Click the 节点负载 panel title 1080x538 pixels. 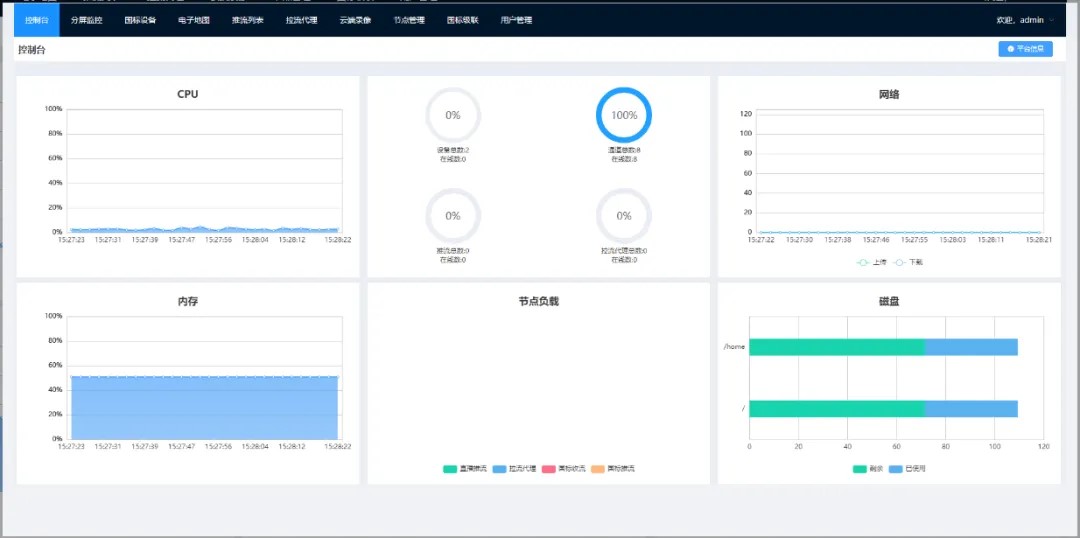point(539,302)
